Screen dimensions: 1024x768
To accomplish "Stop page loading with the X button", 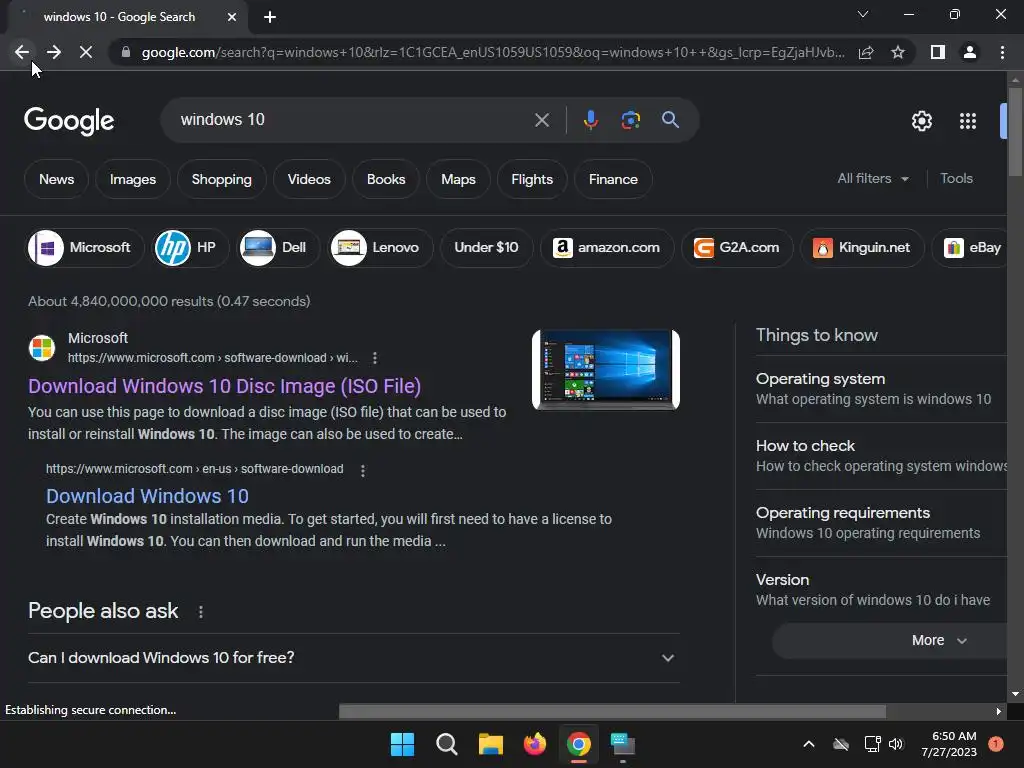I will tap(86, 52).
